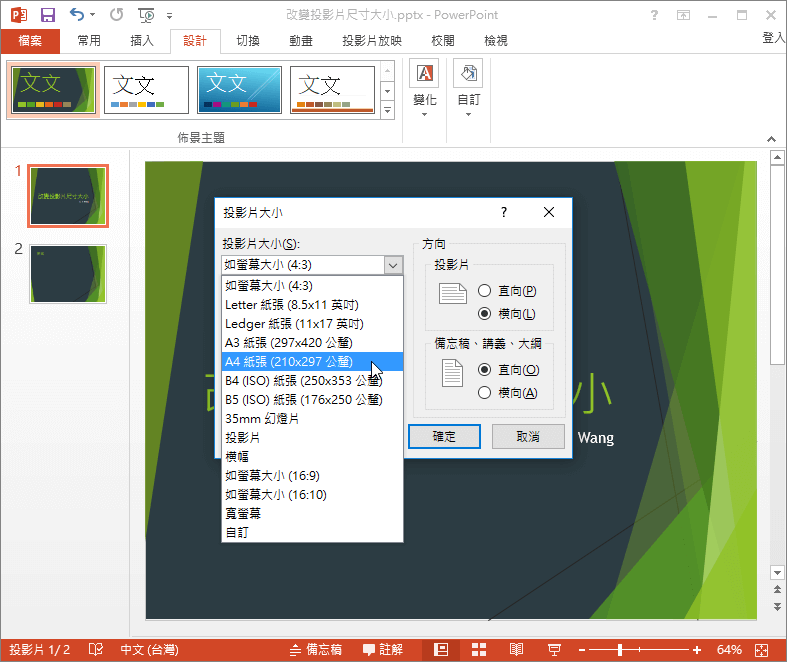The image size is (787, 662).
Task: Select landscape (橫向) for notes and handouts
Action: pyautogui.click(x=485, y=393)
